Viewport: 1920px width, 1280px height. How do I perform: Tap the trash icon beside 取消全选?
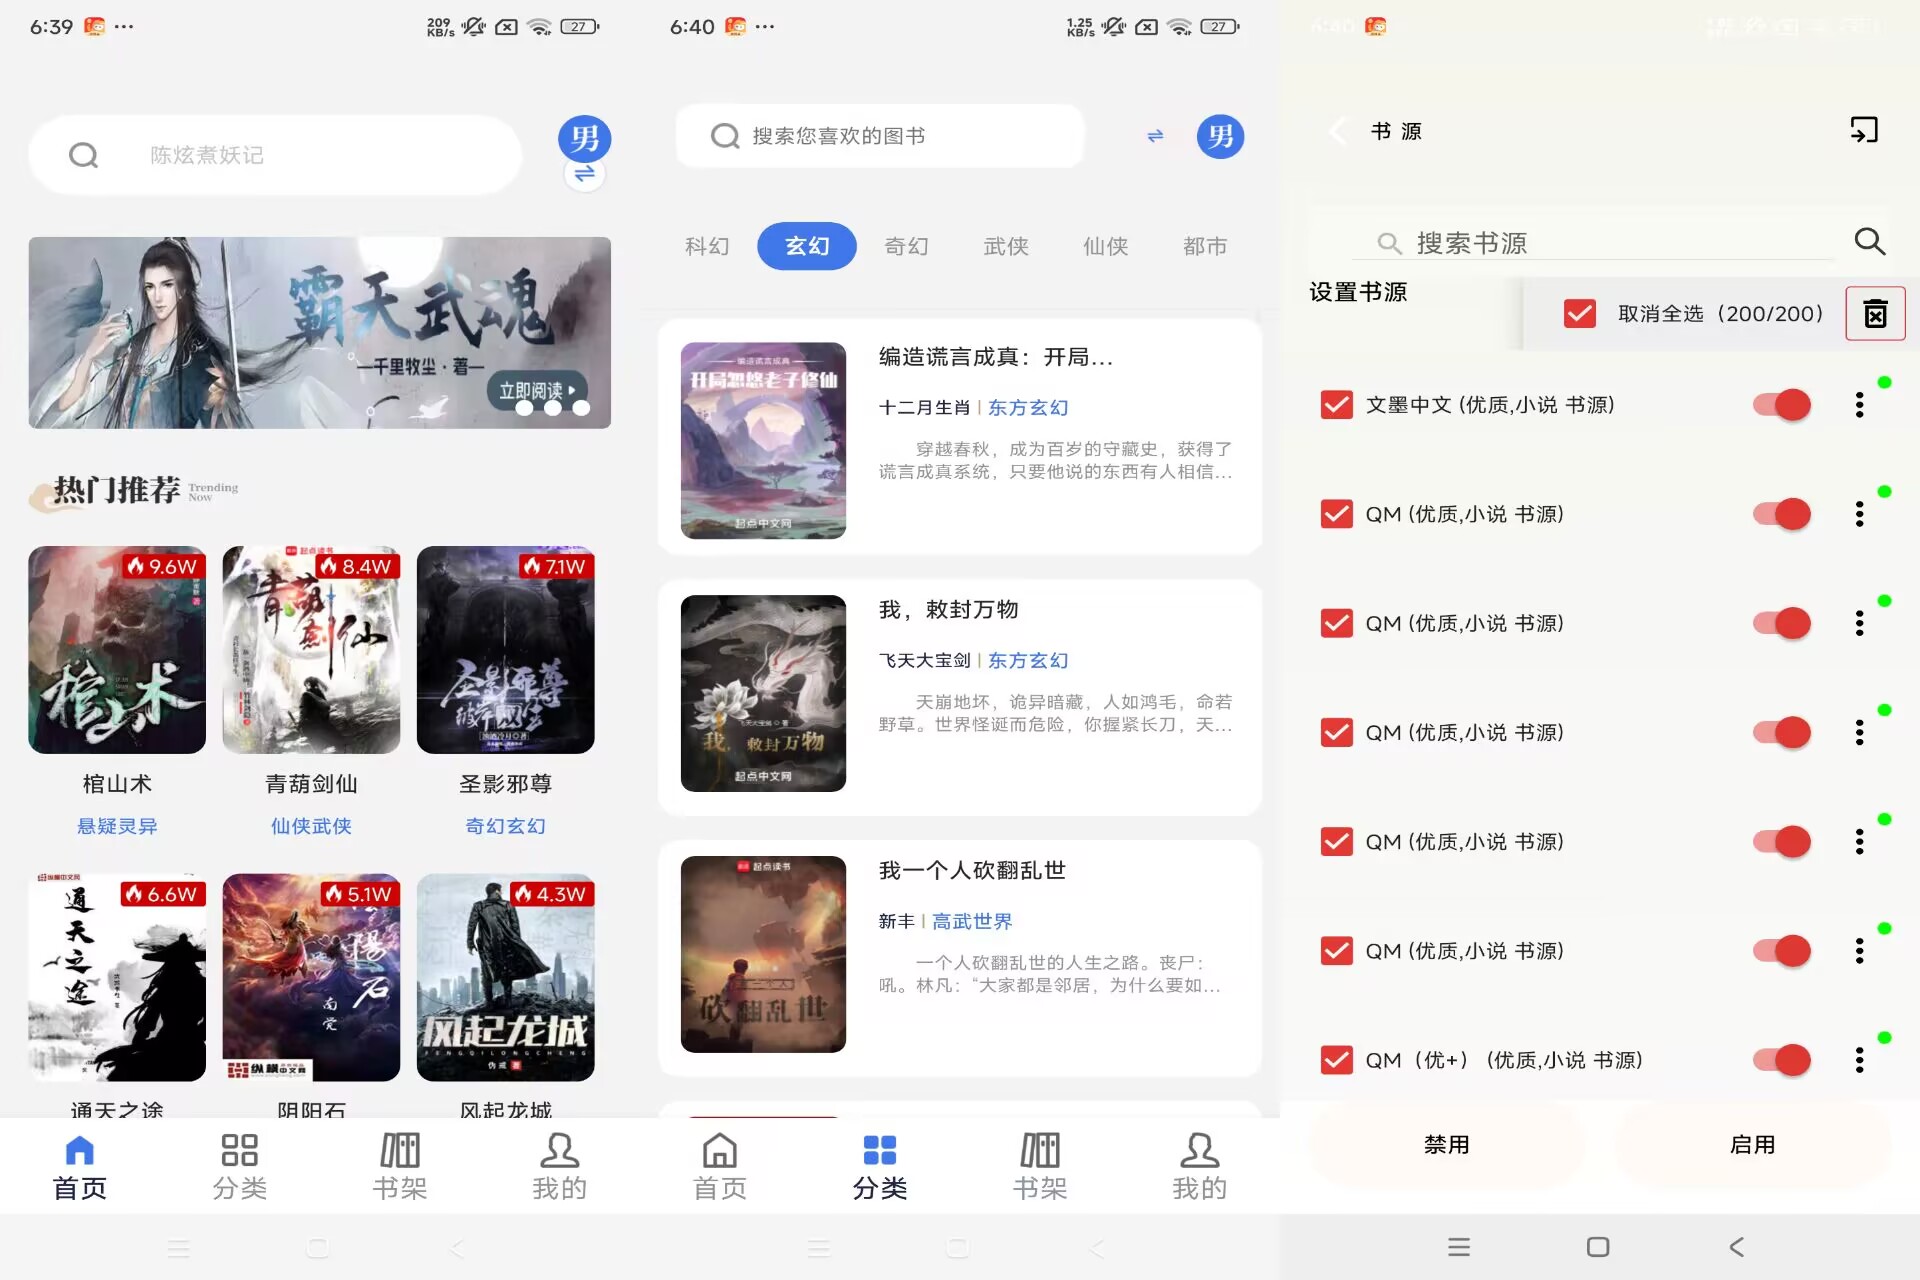[x=1875, y=313]
